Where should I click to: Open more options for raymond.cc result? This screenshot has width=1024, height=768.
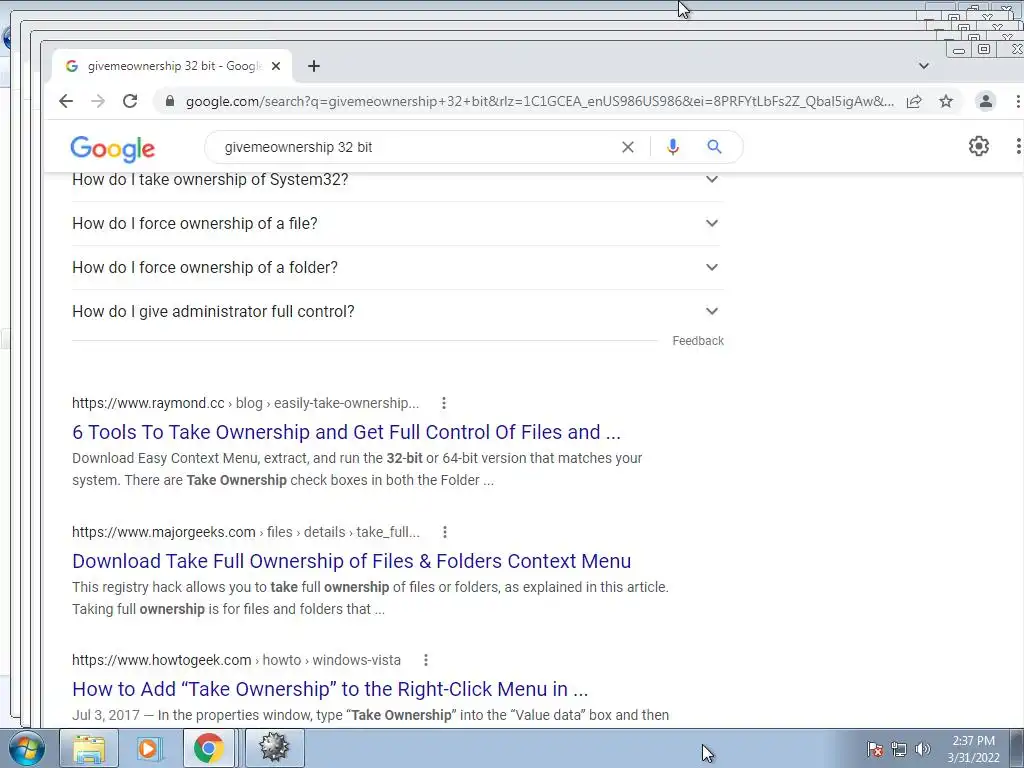tap(443, 403)
